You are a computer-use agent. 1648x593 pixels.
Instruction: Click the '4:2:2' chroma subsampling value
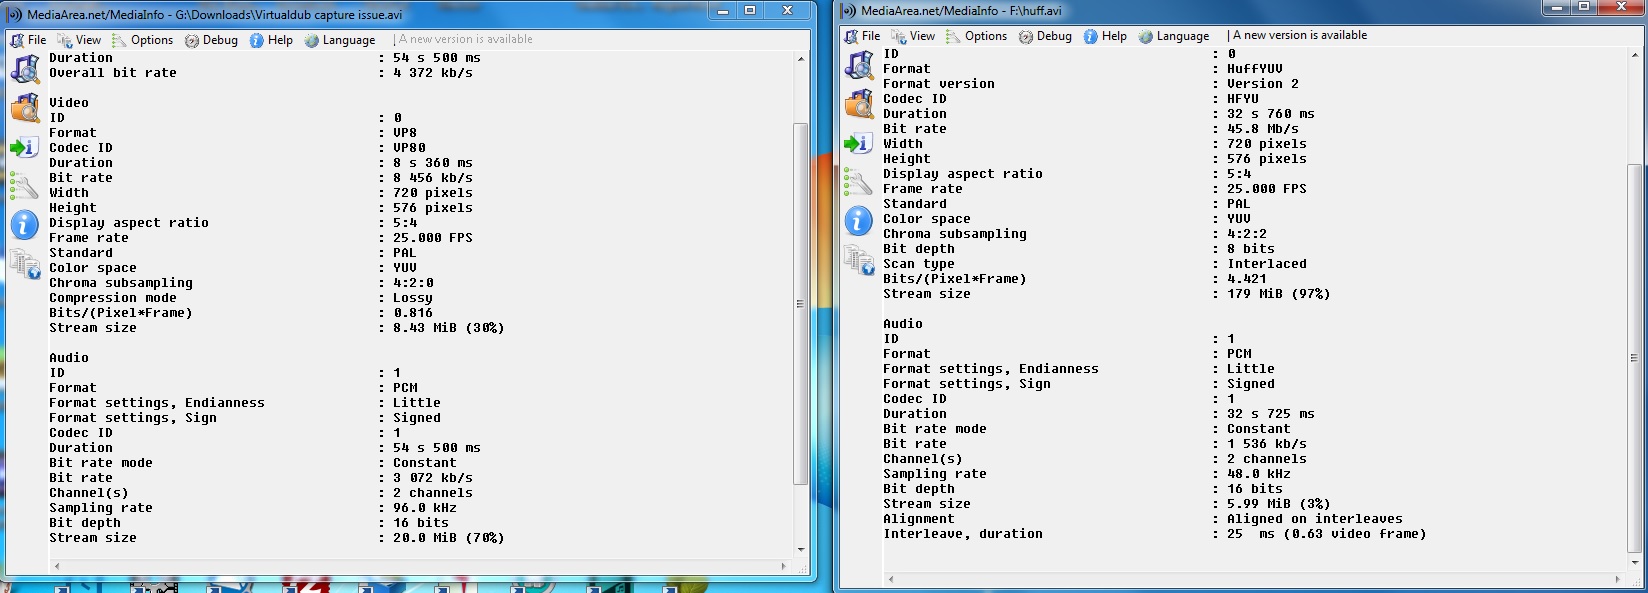(x=1247, y=234)
